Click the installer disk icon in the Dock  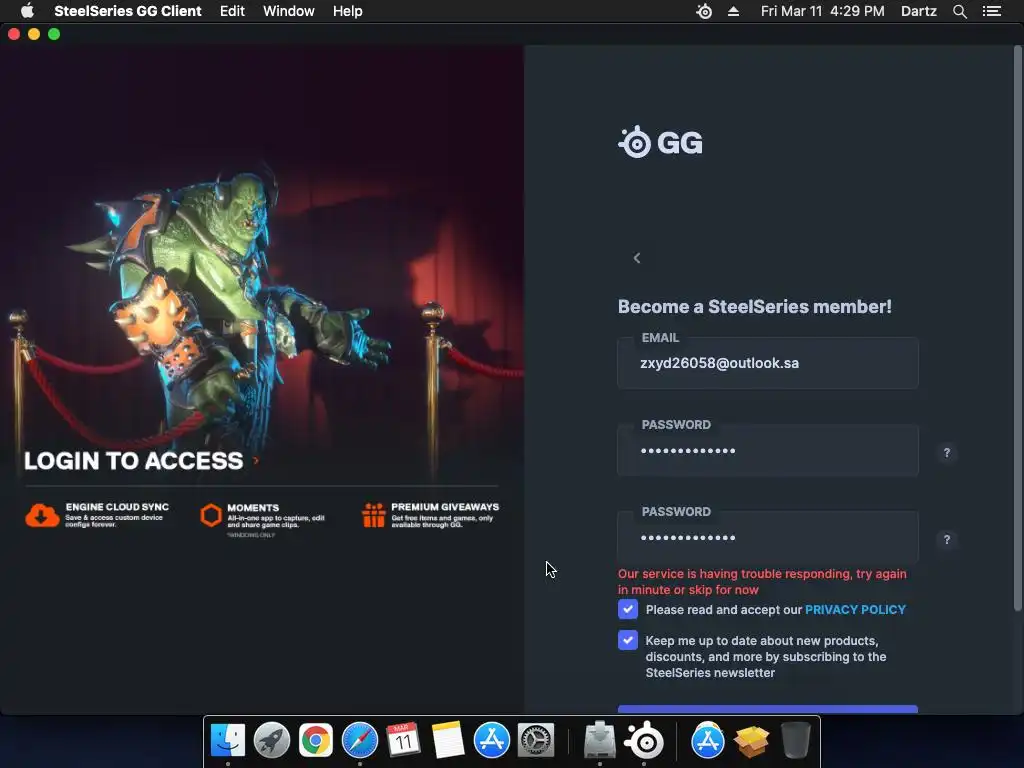click(600, 741)
